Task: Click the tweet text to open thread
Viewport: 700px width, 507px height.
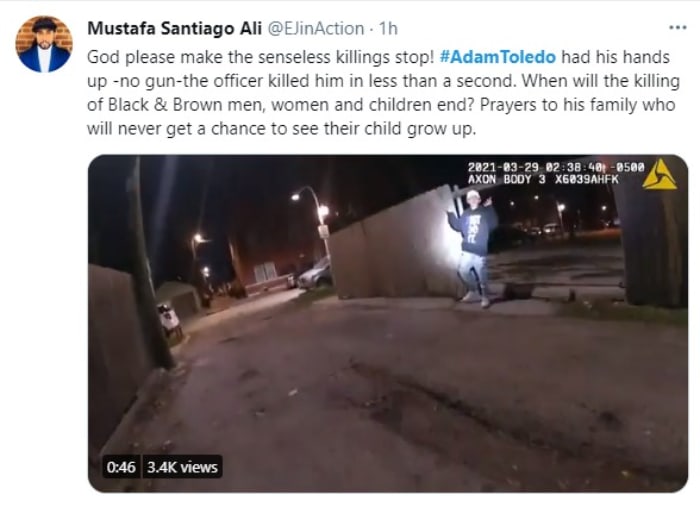Action: tap(383, 93)
